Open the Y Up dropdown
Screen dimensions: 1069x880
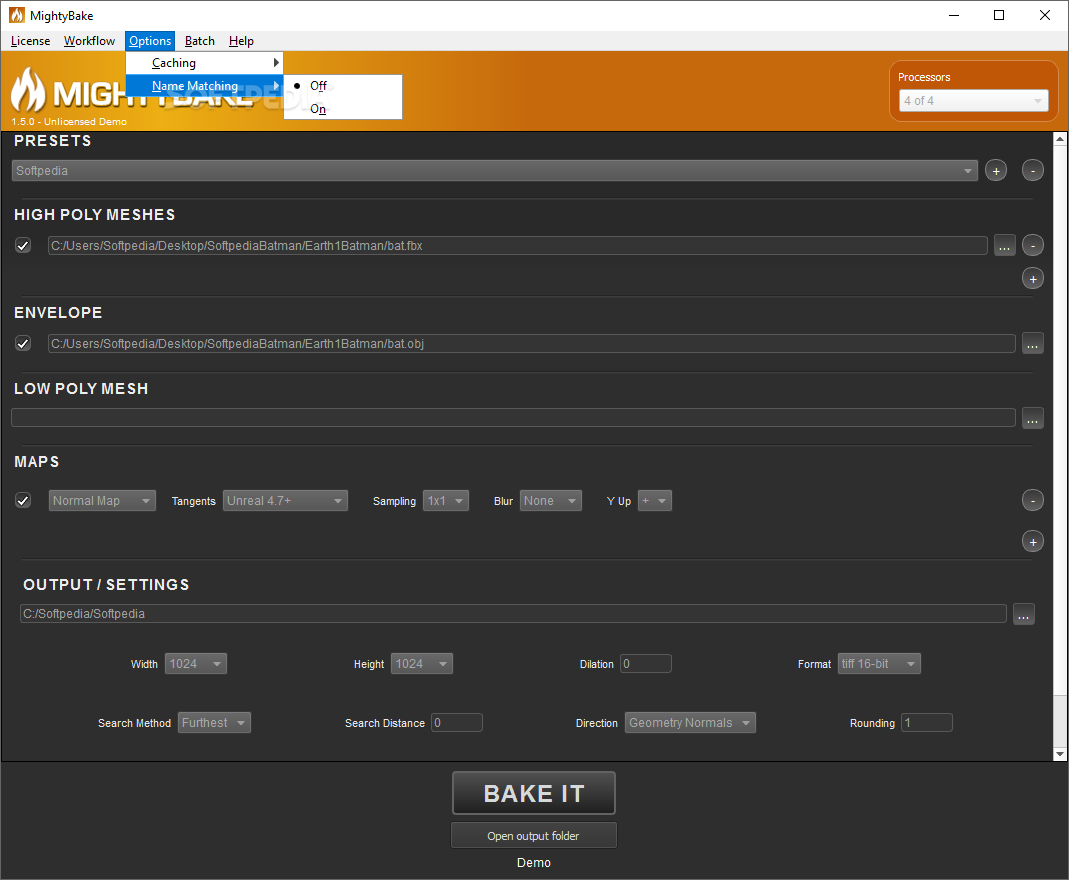coord(654,501)
